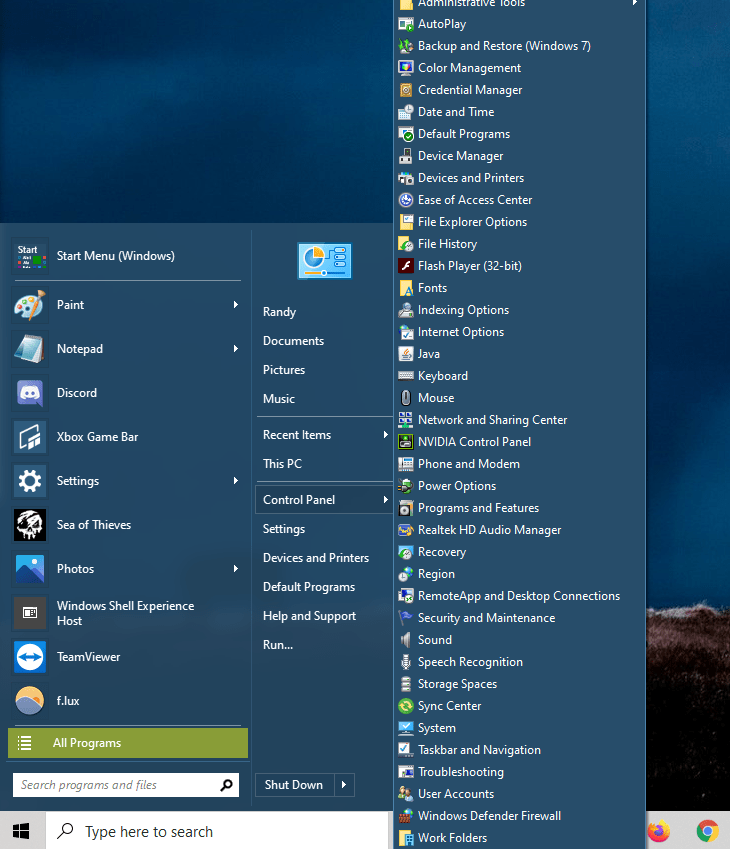Image resolution: width=730 pixels, height=849 pixels.
Task: Open the NVIDIA Control Panel icon
Action: pos(406,442)
